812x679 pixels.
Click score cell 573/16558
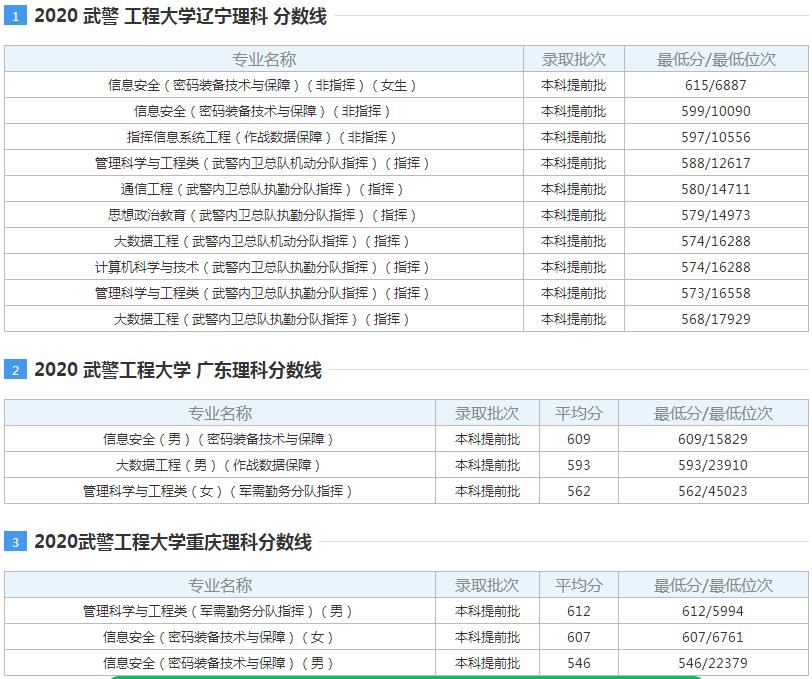click(x=716, y=293)
